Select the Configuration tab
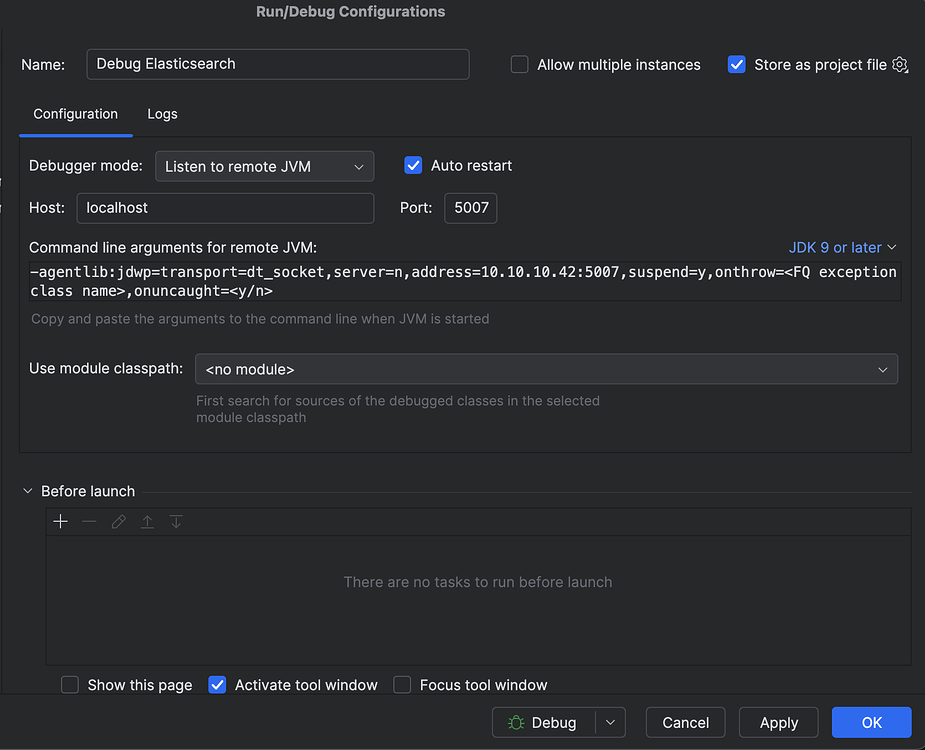 75,114
